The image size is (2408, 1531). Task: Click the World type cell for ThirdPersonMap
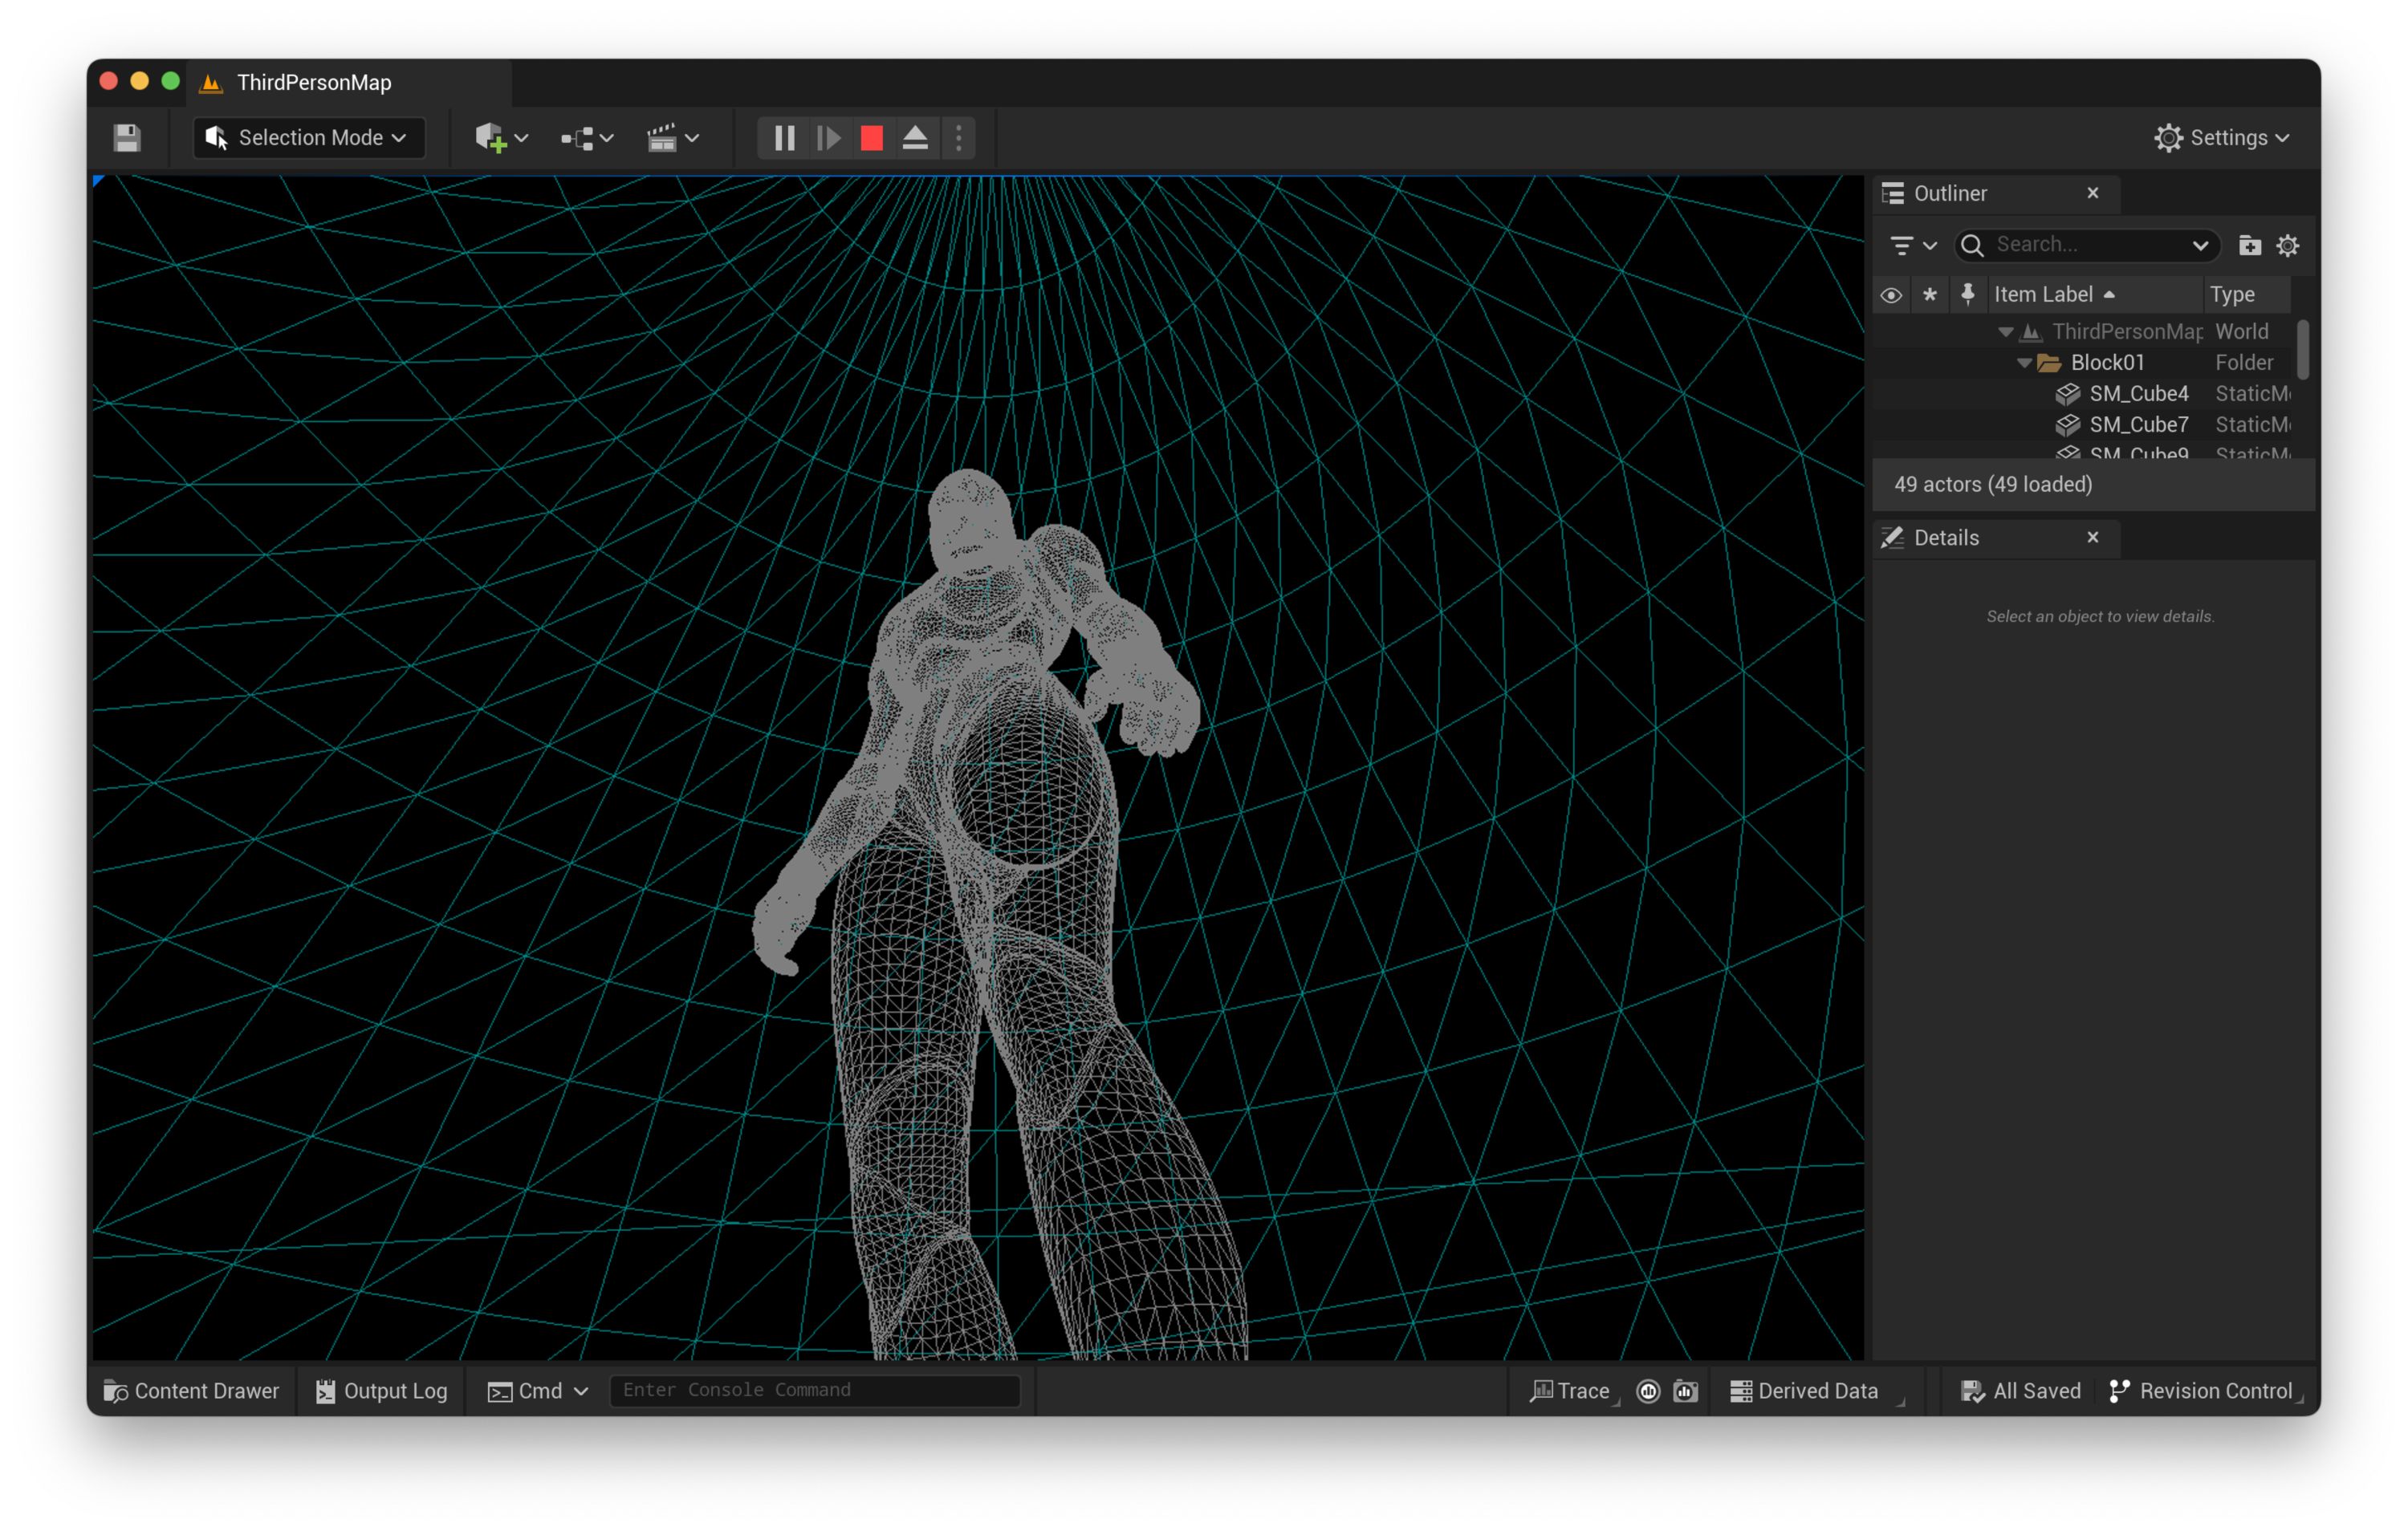tap(2241, 332)
